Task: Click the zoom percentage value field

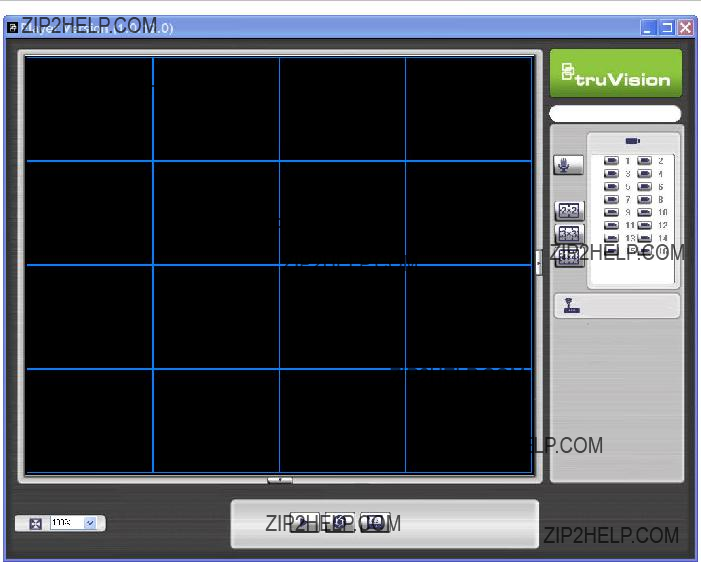Action: coord(67,523)
